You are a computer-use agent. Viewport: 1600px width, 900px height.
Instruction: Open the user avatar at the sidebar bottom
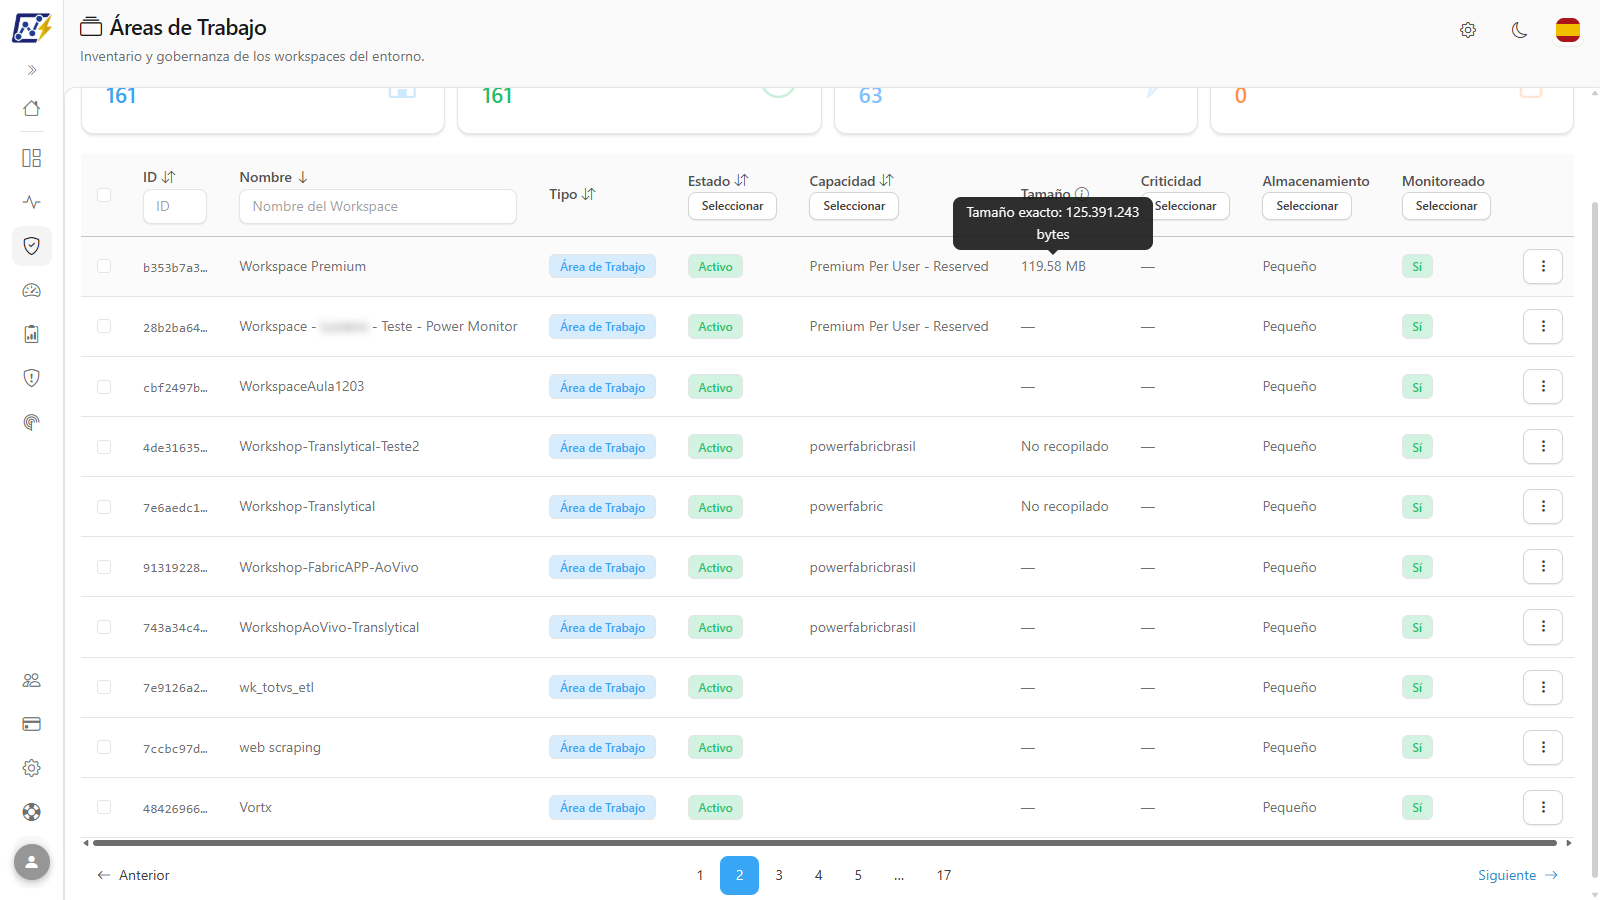(32, 861)
